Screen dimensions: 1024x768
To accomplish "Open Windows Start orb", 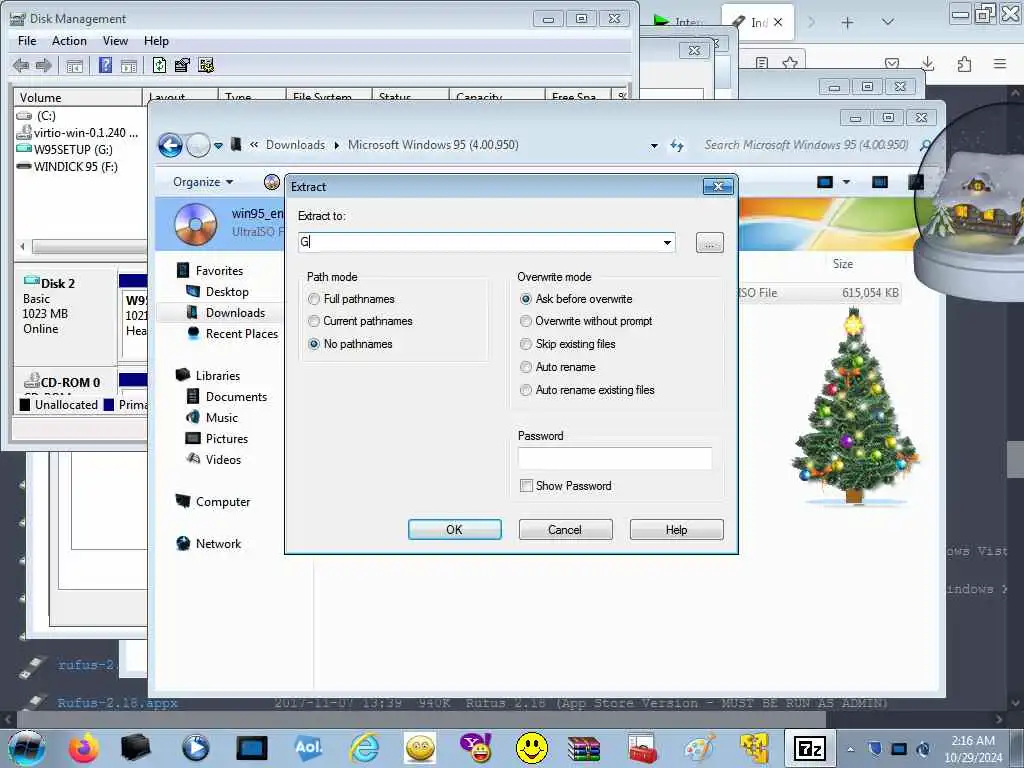I will (x=26, y=748).
